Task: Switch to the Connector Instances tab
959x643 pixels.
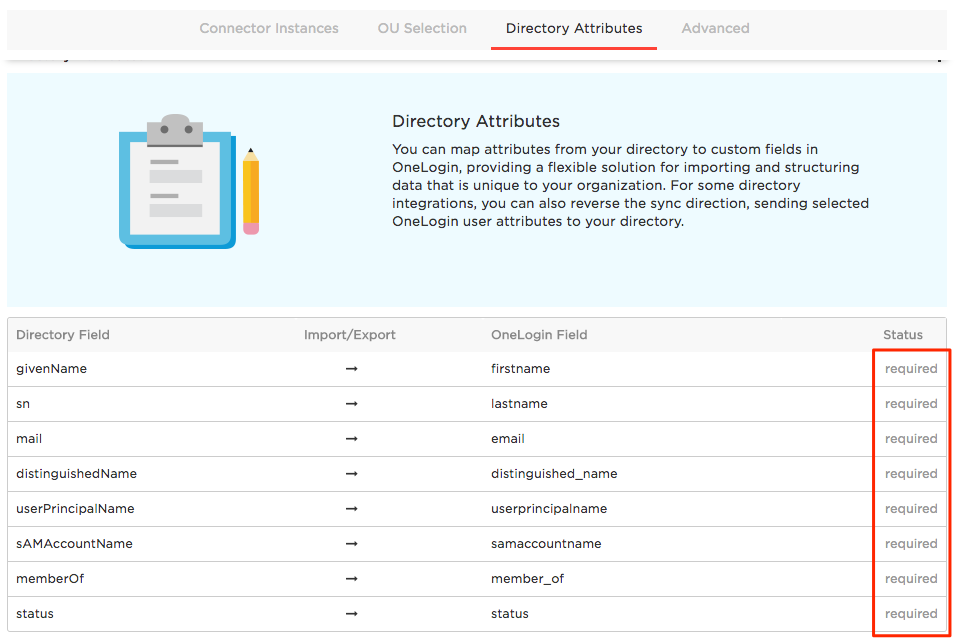Action: [x=268, y=28]
